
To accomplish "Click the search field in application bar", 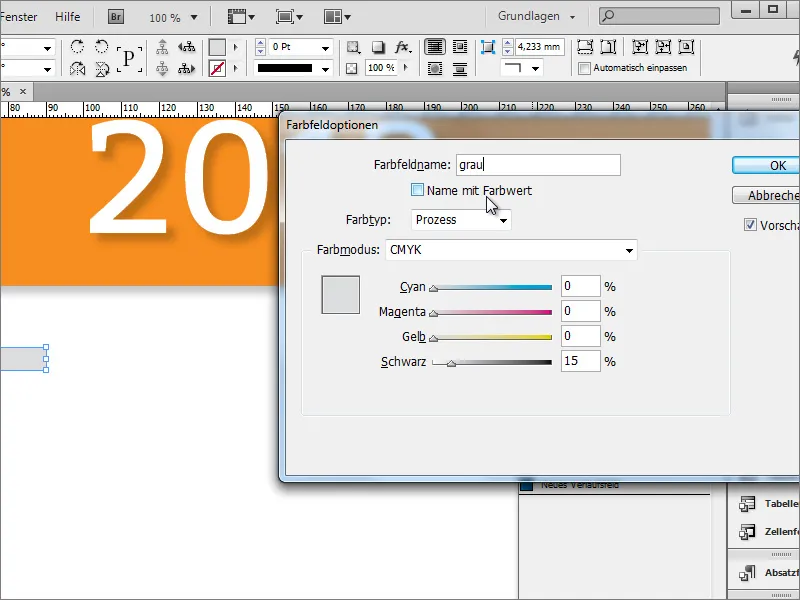I will [659, 16].
